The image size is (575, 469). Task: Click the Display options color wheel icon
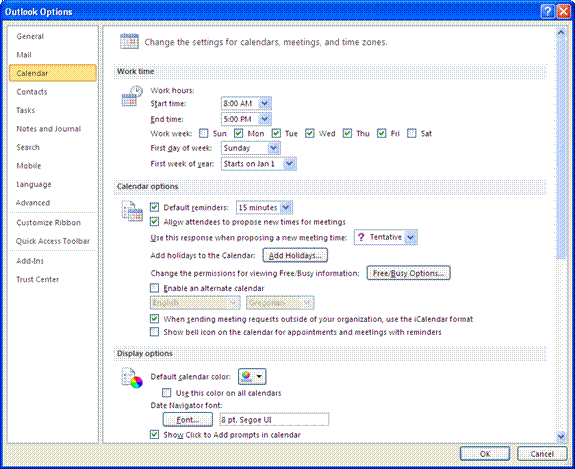point(132,378)
